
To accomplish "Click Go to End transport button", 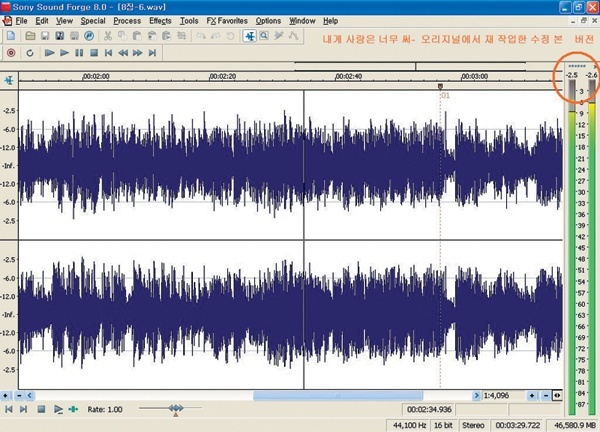I will 151,52.
